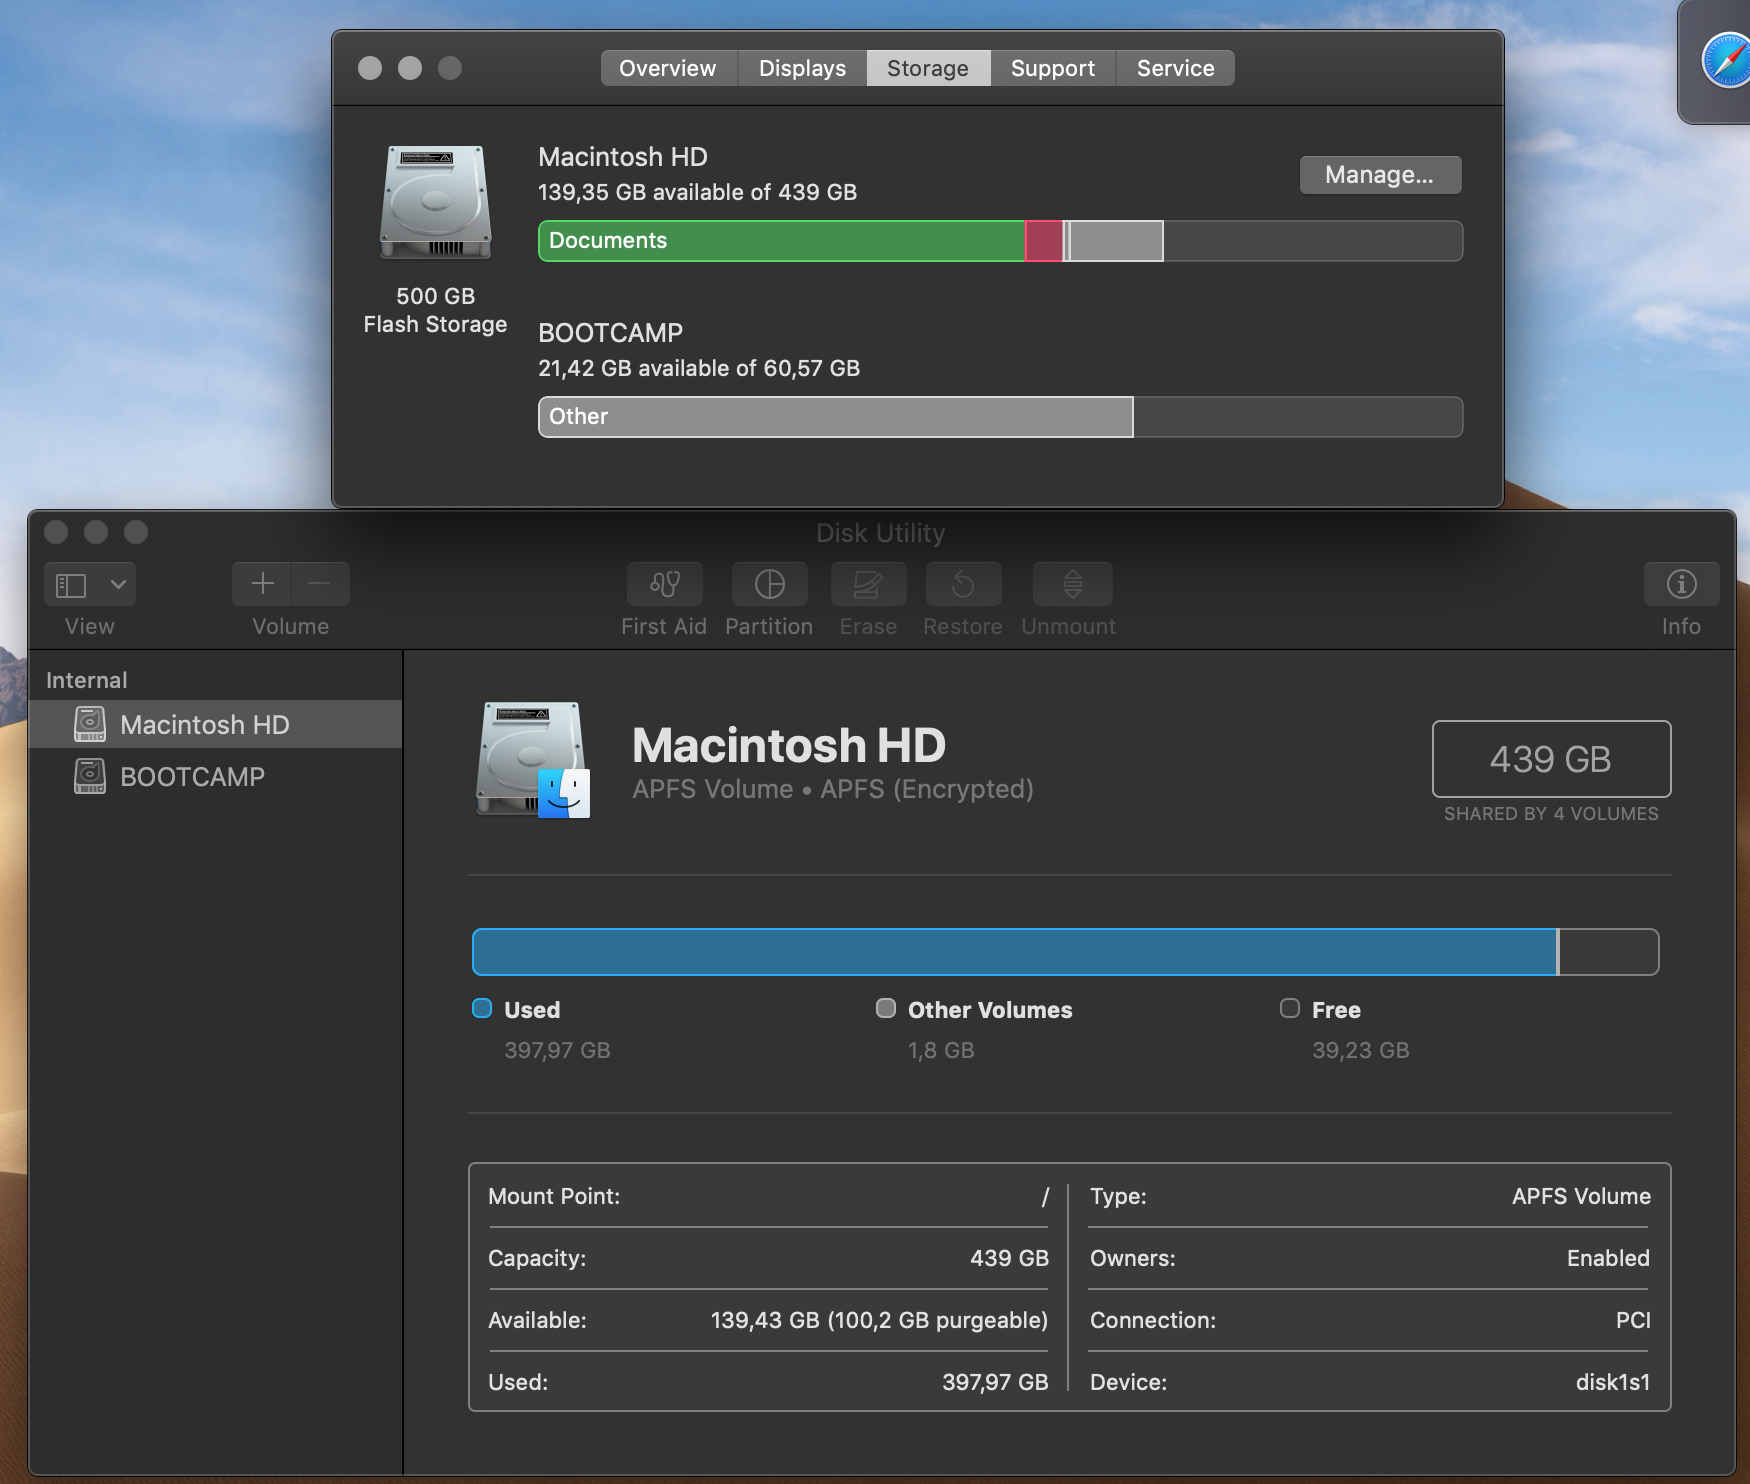Open the Support tab
Viewport: 1750px width, 1484px height.
(x=1053, y=68)
